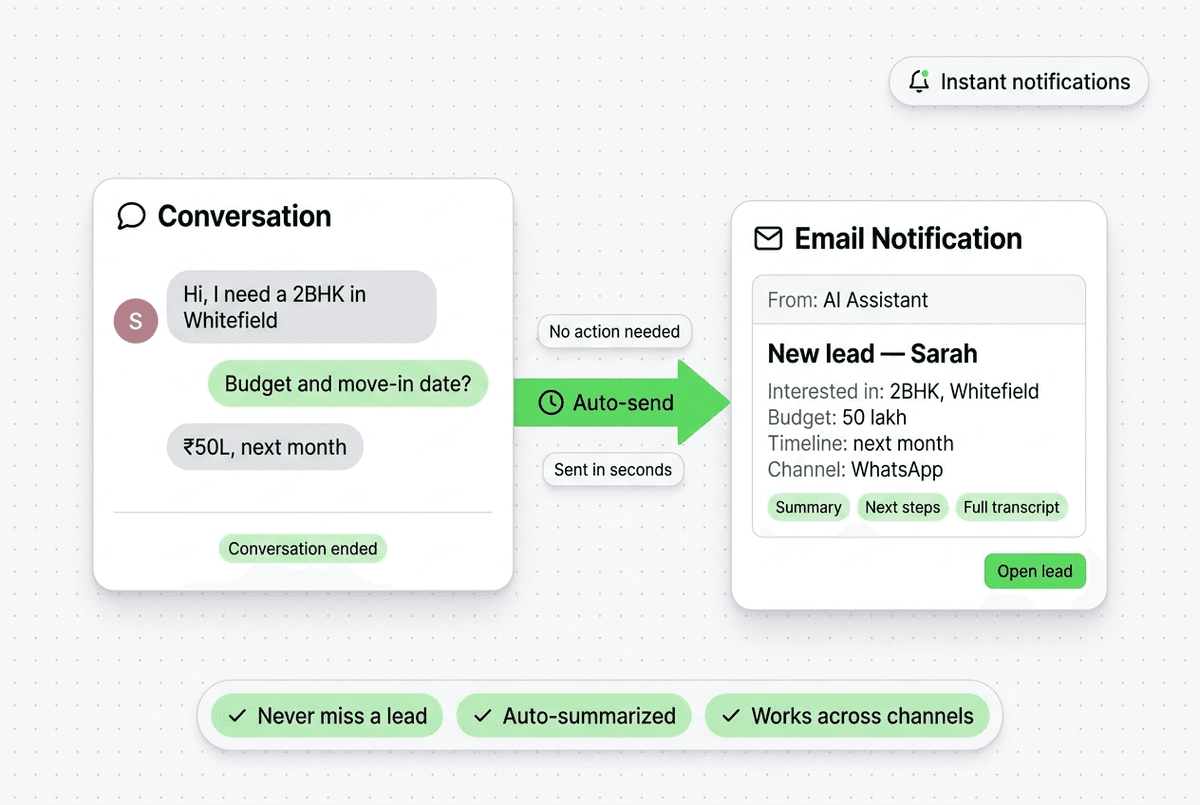Click the checkmark beside Never miss a lead

pos(237,716)
